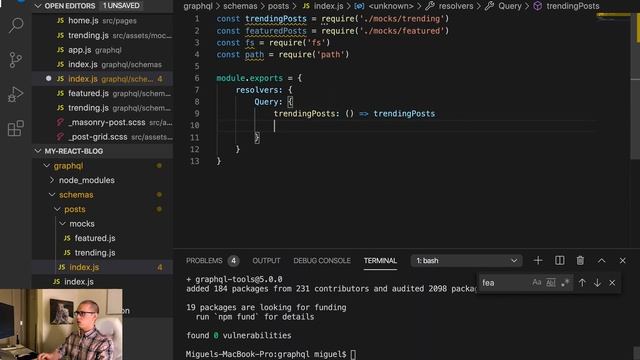
Task: Switch to the DEBUG CONSOLE tab
Action: (x=322, y=260)
